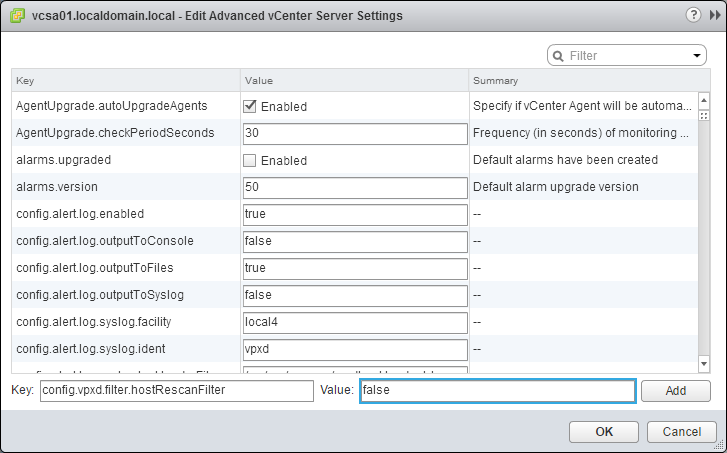Check the alarms.upgraded Enabled checkbox
727x453 pixels.
pyautogui.click(x=249, y=160)
